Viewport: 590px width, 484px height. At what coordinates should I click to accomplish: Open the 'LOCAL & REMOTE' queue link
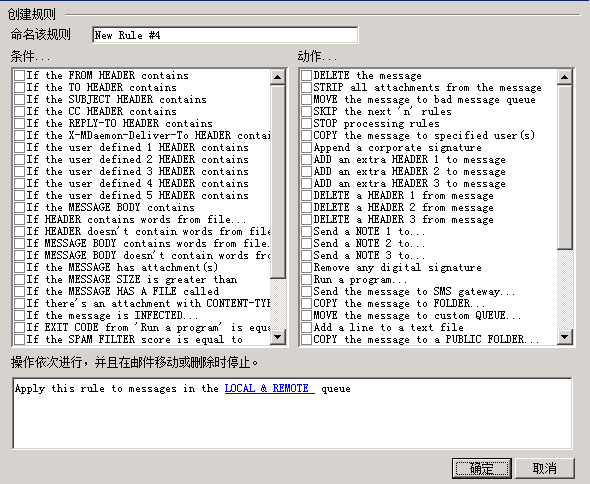(x=269, y=388)
